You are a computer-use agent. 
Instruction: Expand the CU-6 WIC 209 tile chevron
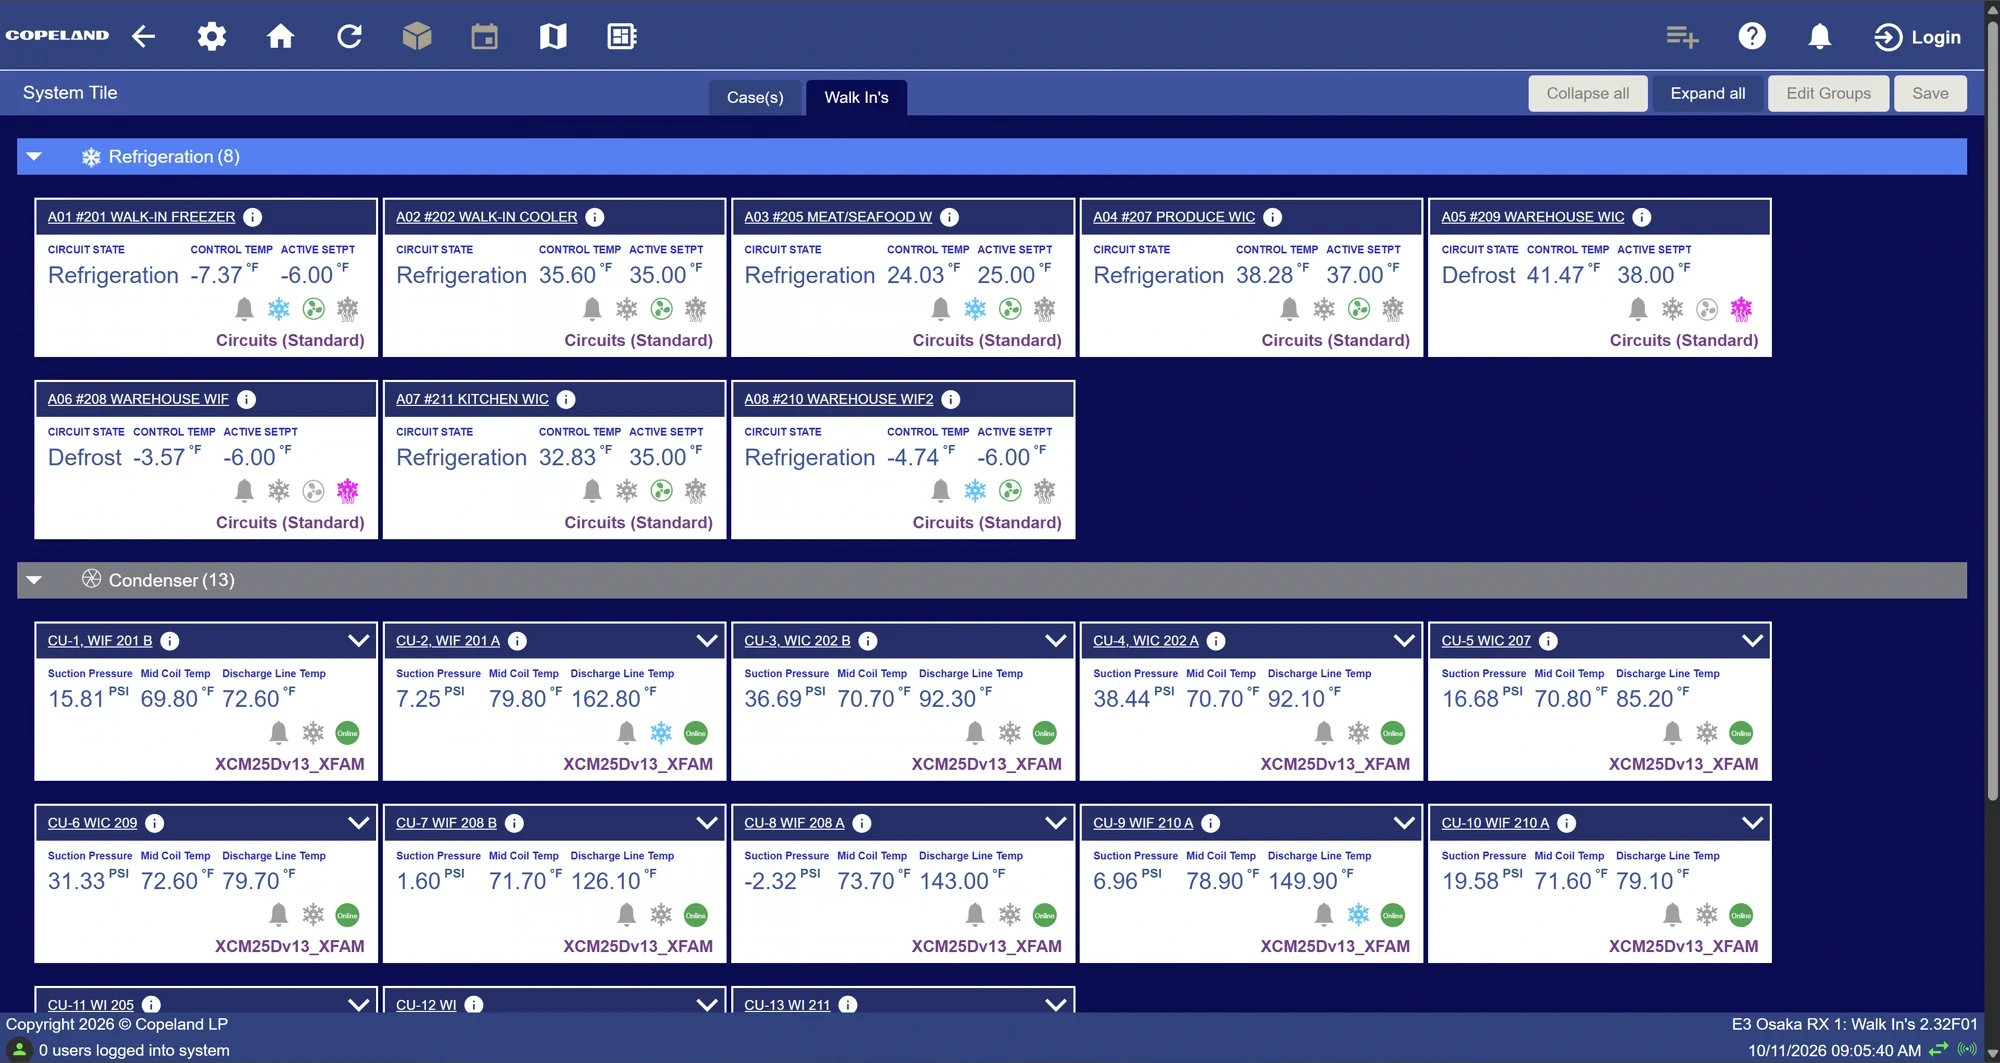(x=358, y=823)
